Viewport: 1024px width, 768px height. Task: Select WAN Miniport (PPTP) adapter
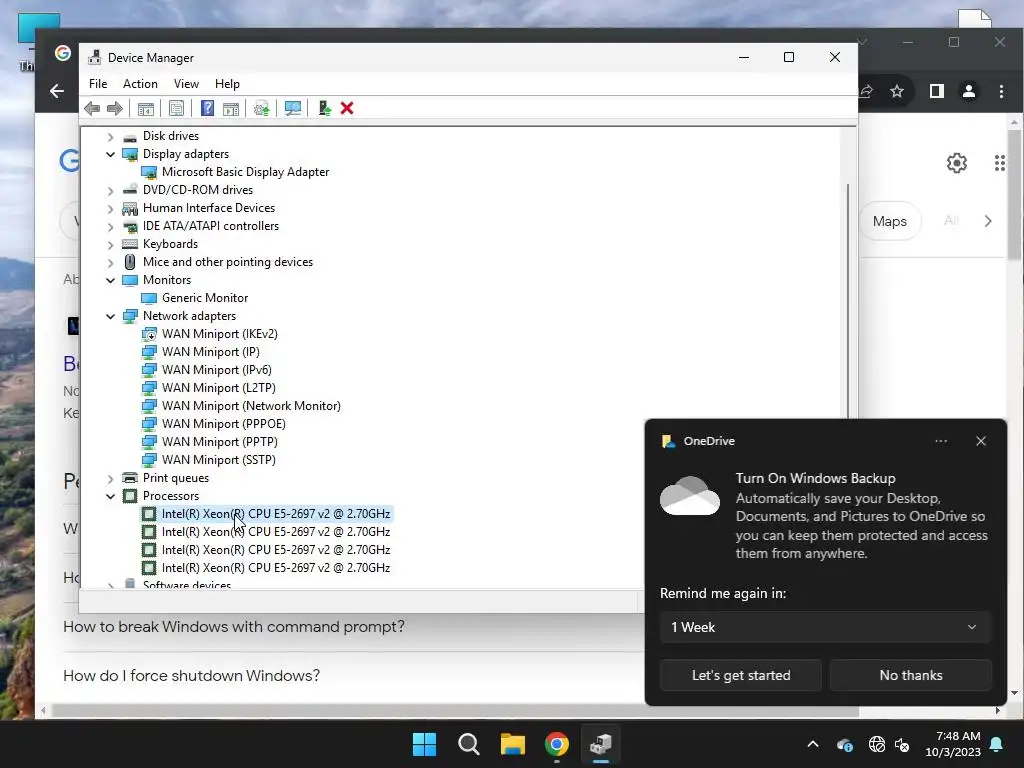click(219, 442)
